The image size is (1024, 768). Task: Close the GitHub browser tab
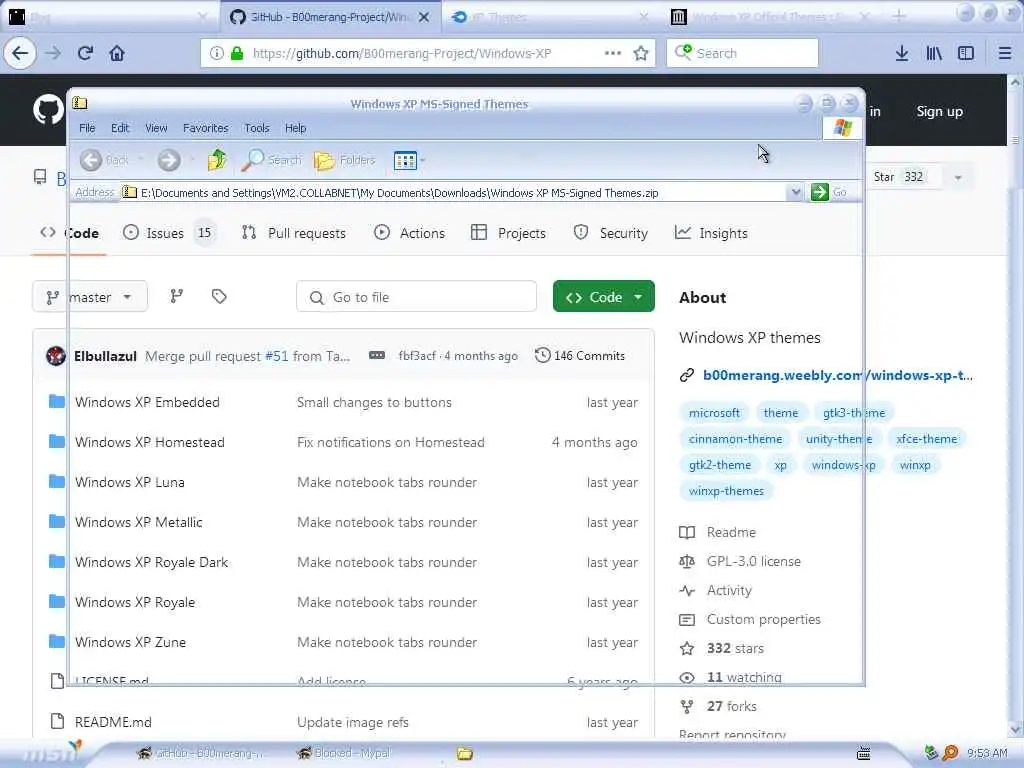(x=424, y=17)
